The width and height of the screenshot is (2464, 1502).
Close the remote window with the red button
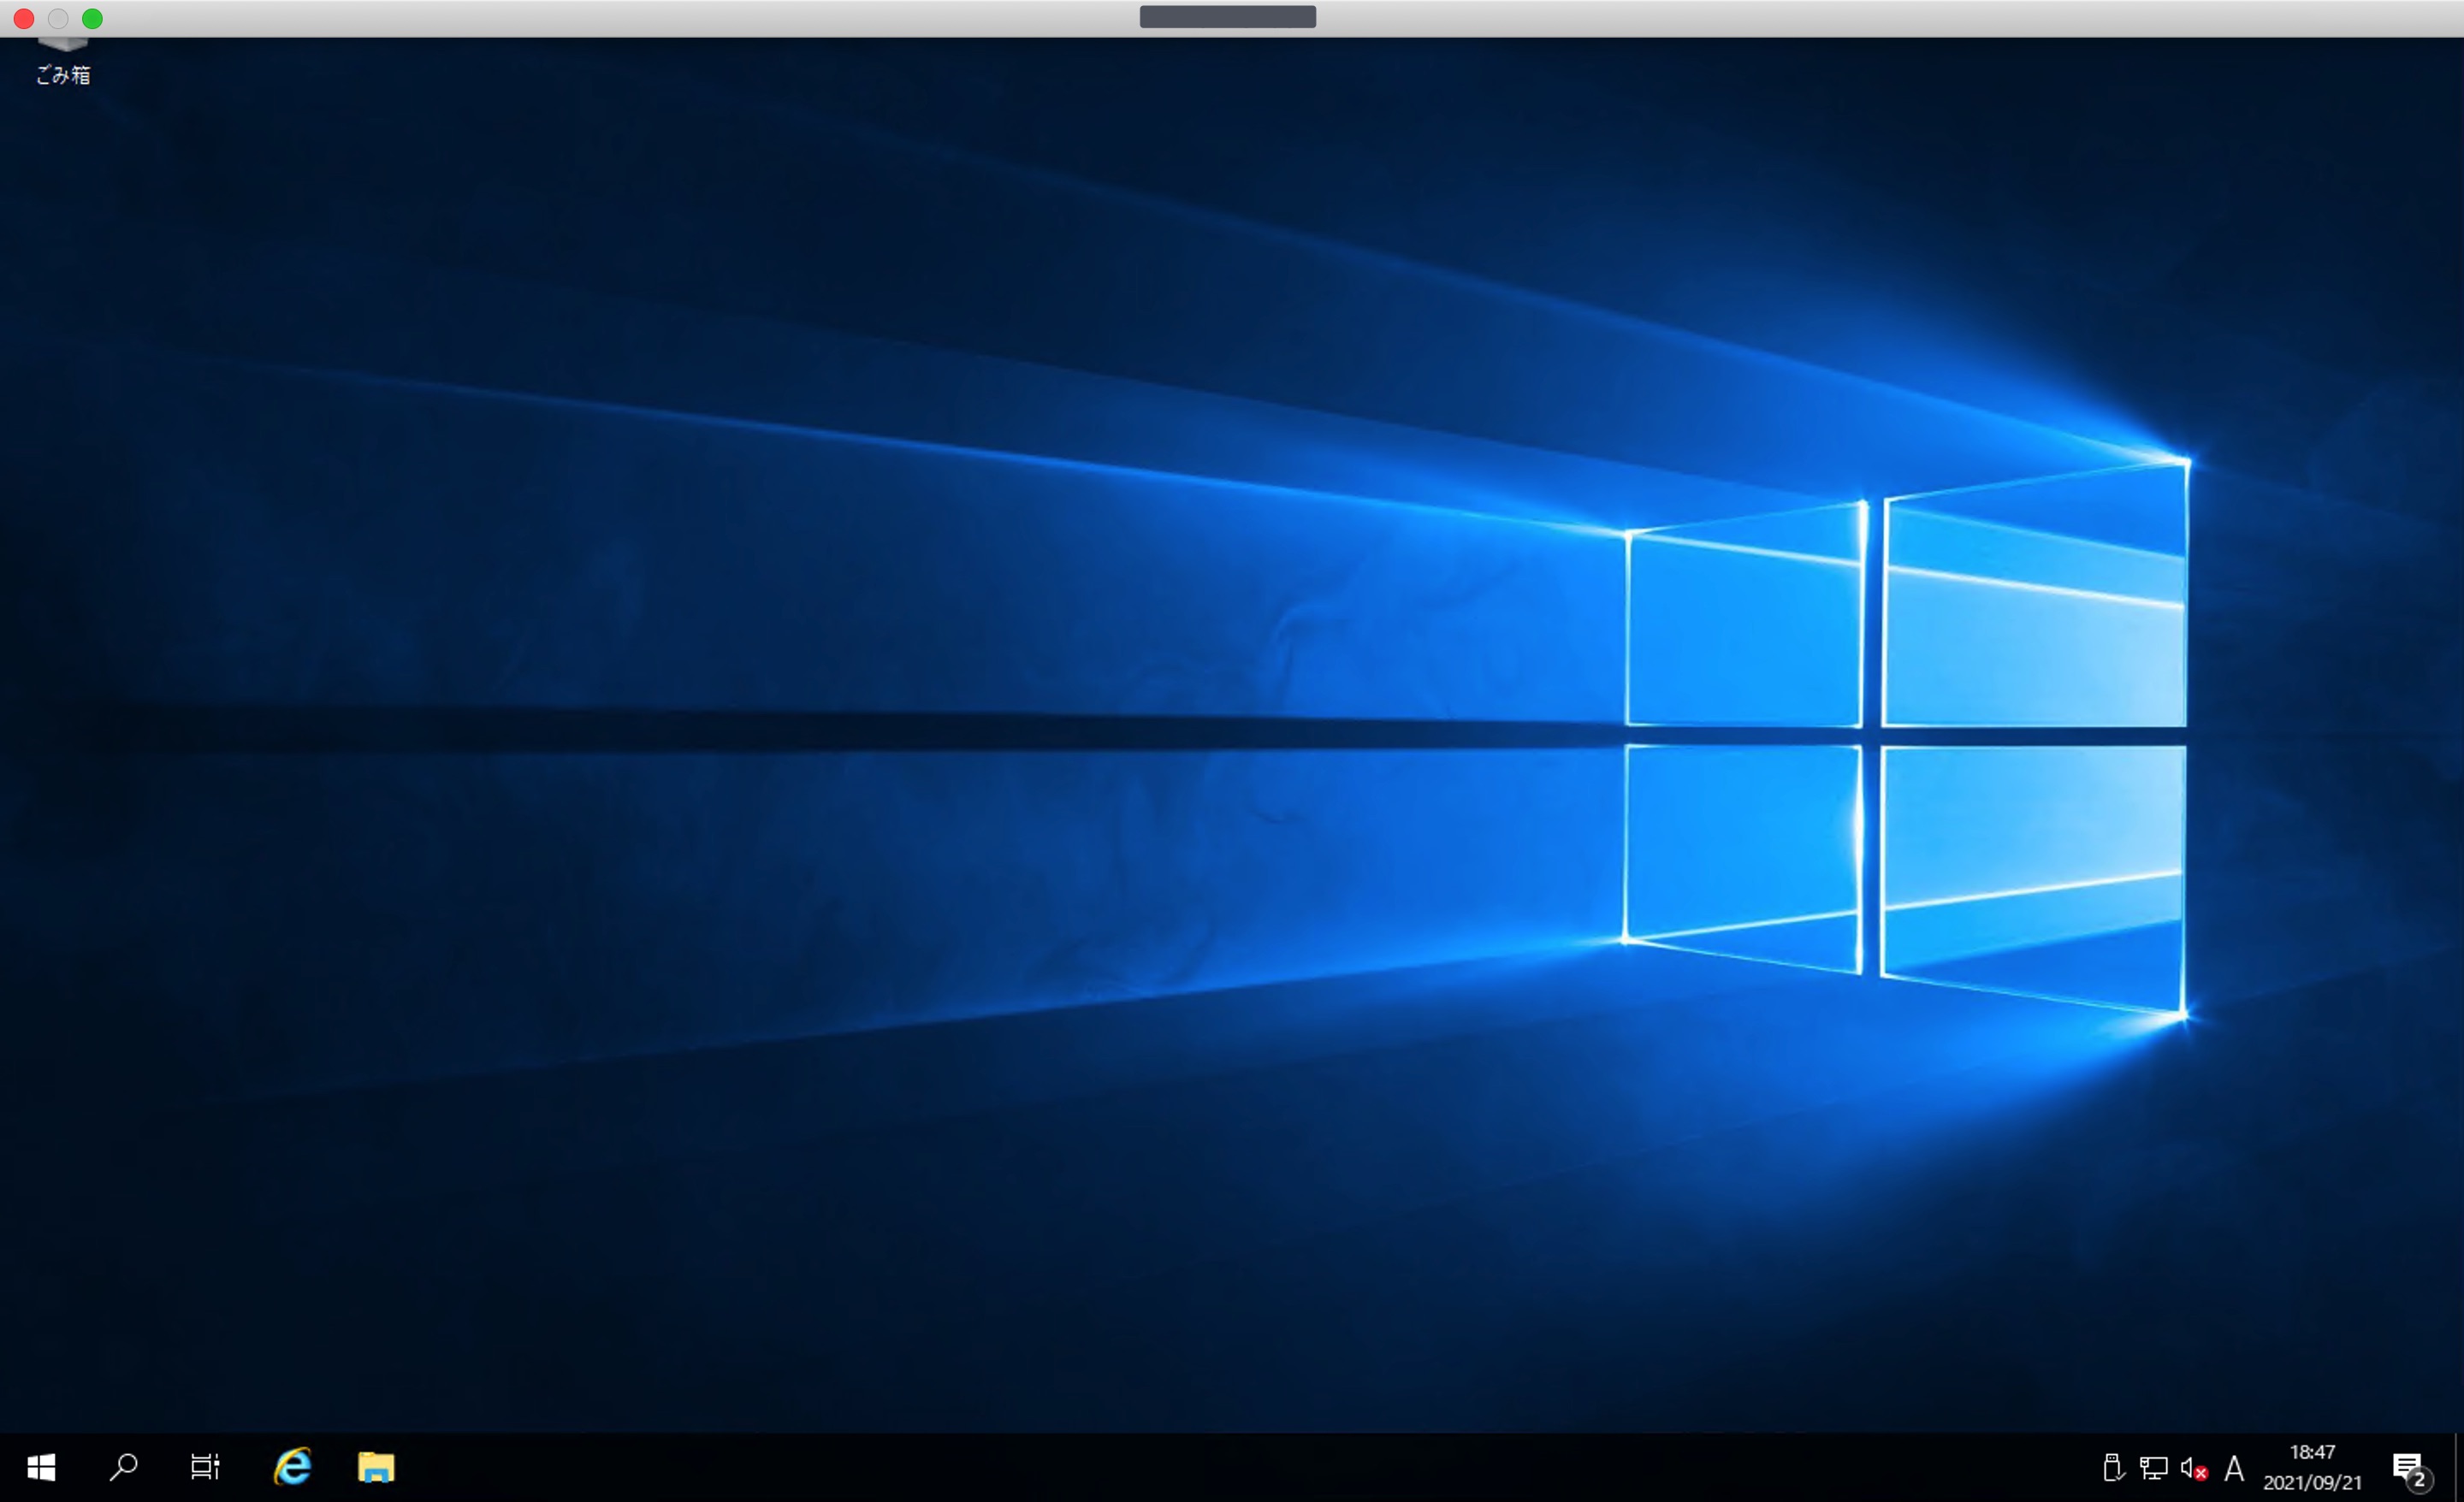point(24,18)
